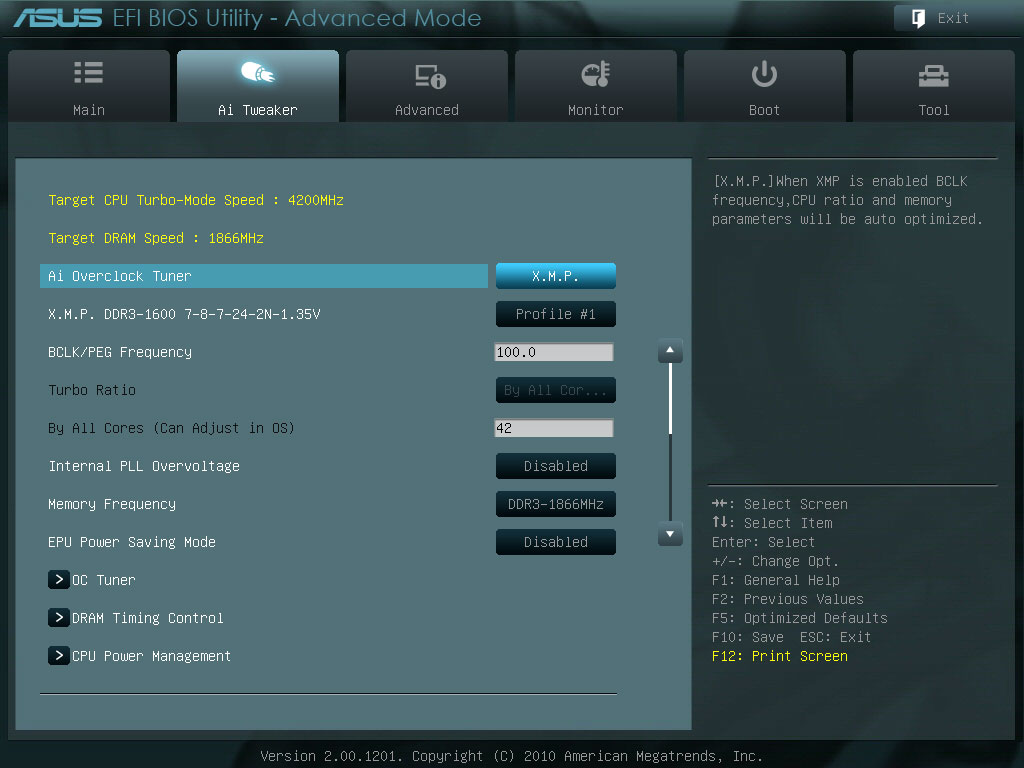This screenshot has width=1024, height=768.
Task: Click the F5: Optimized Defaults hint
Action: tap(800, 618)
